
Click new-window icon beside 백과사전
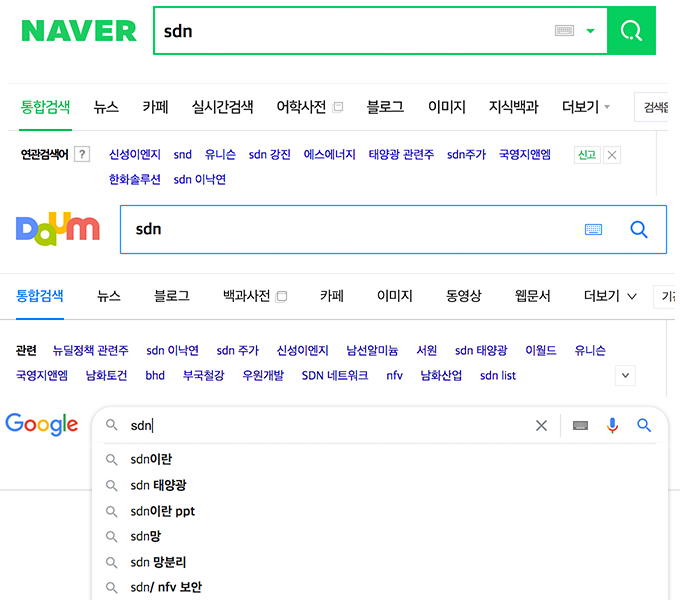[281, 297]
